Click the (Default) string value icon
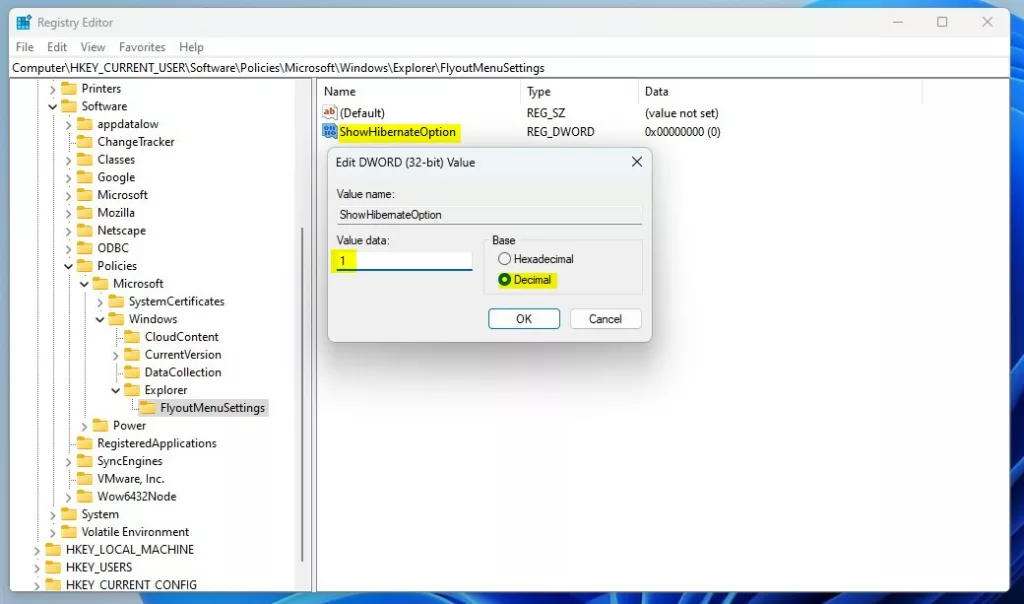 click(330, 112)
